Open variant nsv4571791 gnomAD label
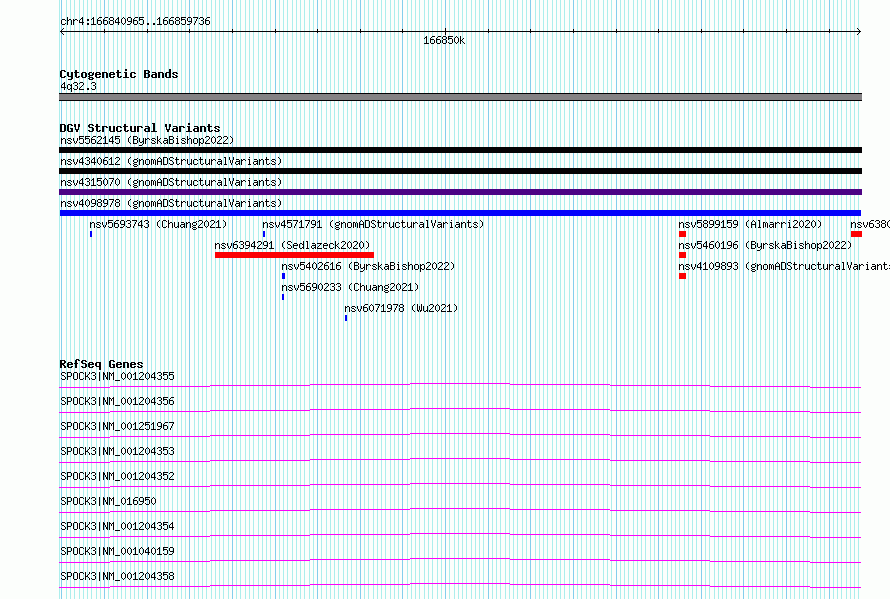The height and width of the screenshot is (599, 890). pos(373,224)
